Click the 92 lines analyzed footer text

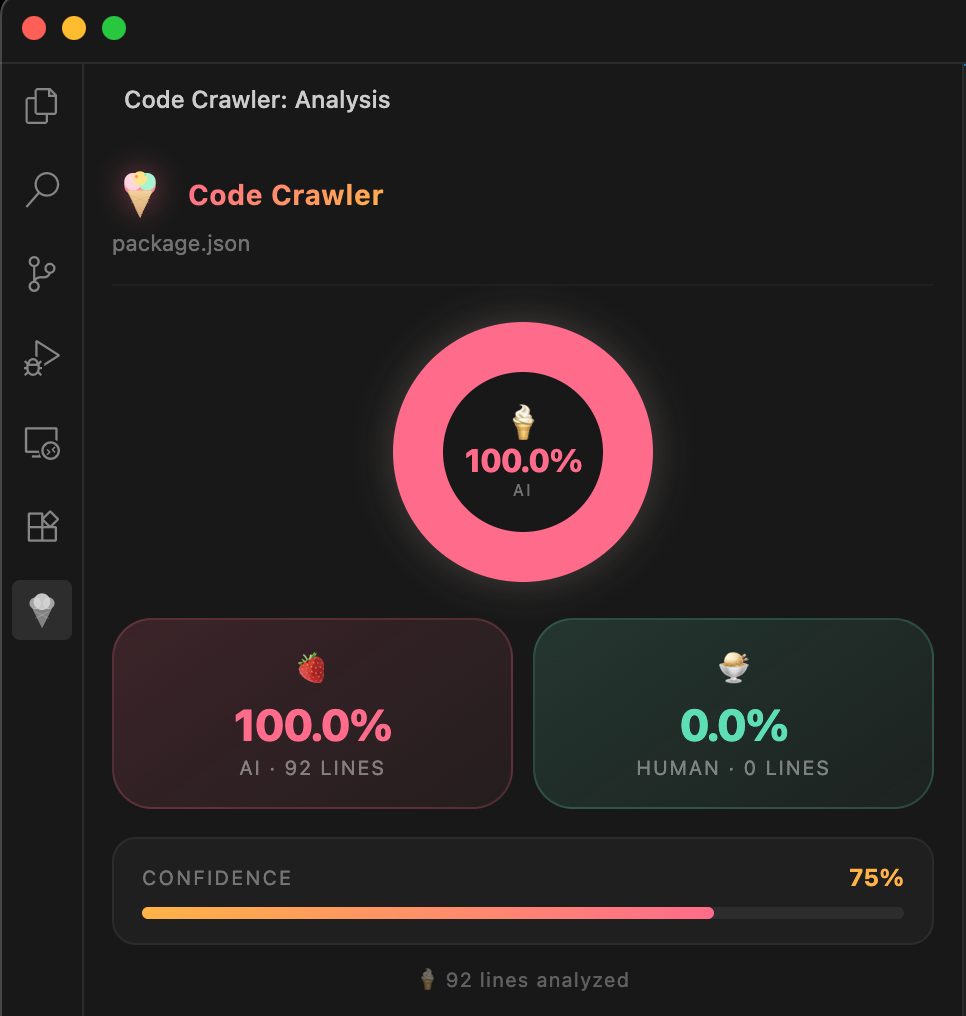pos(537,980)
